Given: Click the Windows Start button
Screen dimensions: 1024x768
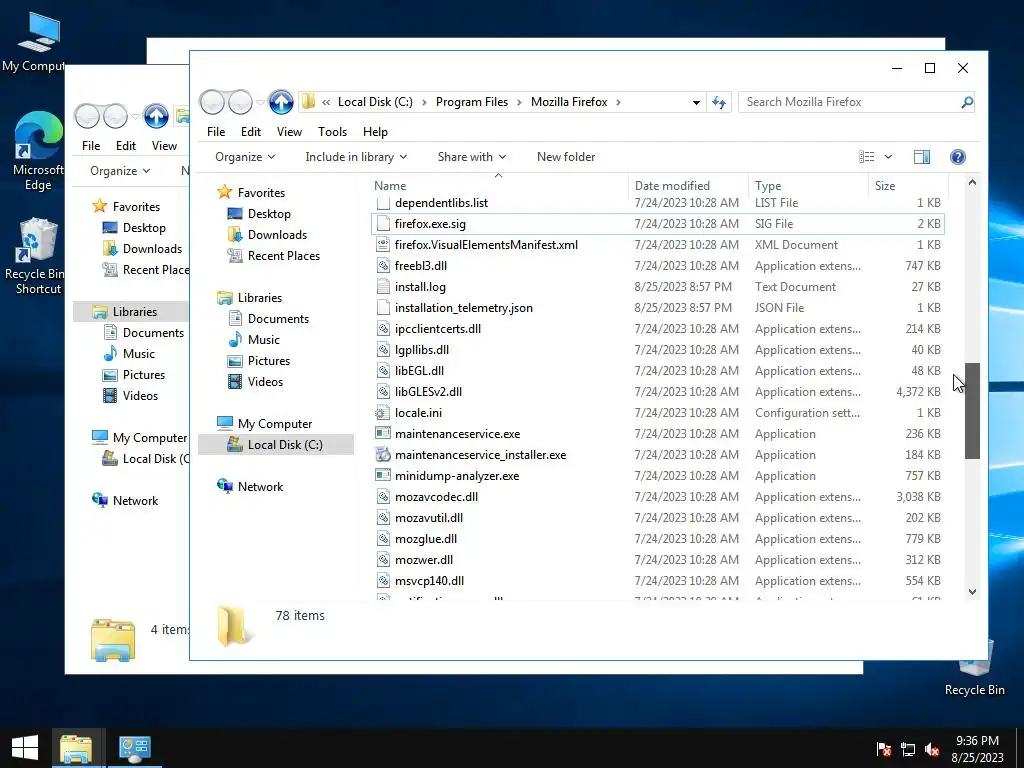Looking at the screenshot, I should point(25,748).
